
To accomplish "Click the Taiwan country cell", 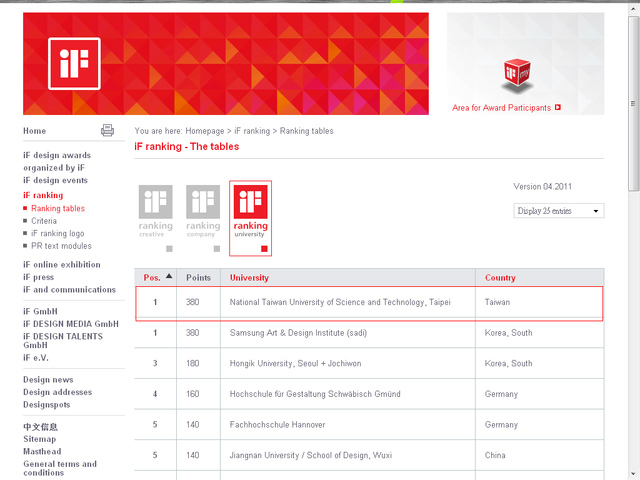I will click(497, 302).
